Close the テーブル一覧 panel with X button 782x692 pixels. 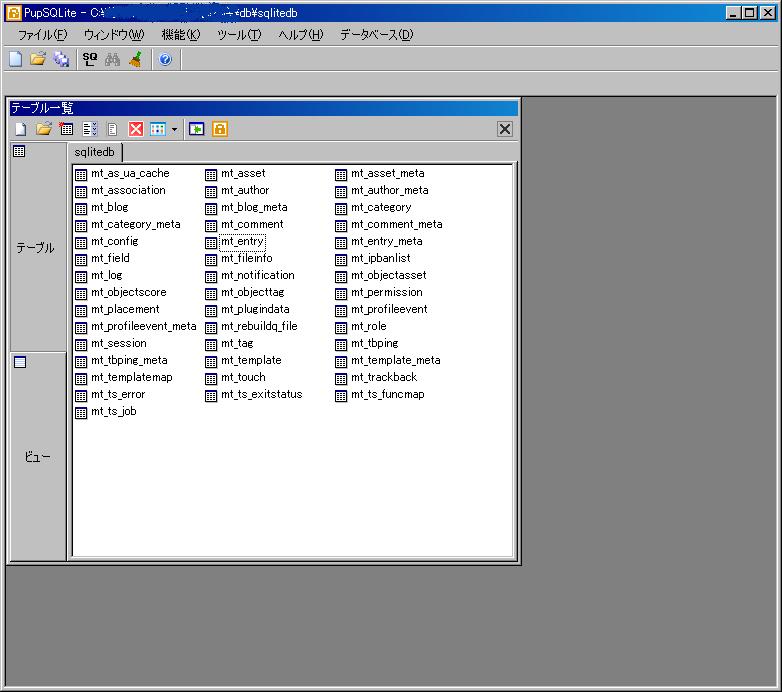(x=505, y=130)
